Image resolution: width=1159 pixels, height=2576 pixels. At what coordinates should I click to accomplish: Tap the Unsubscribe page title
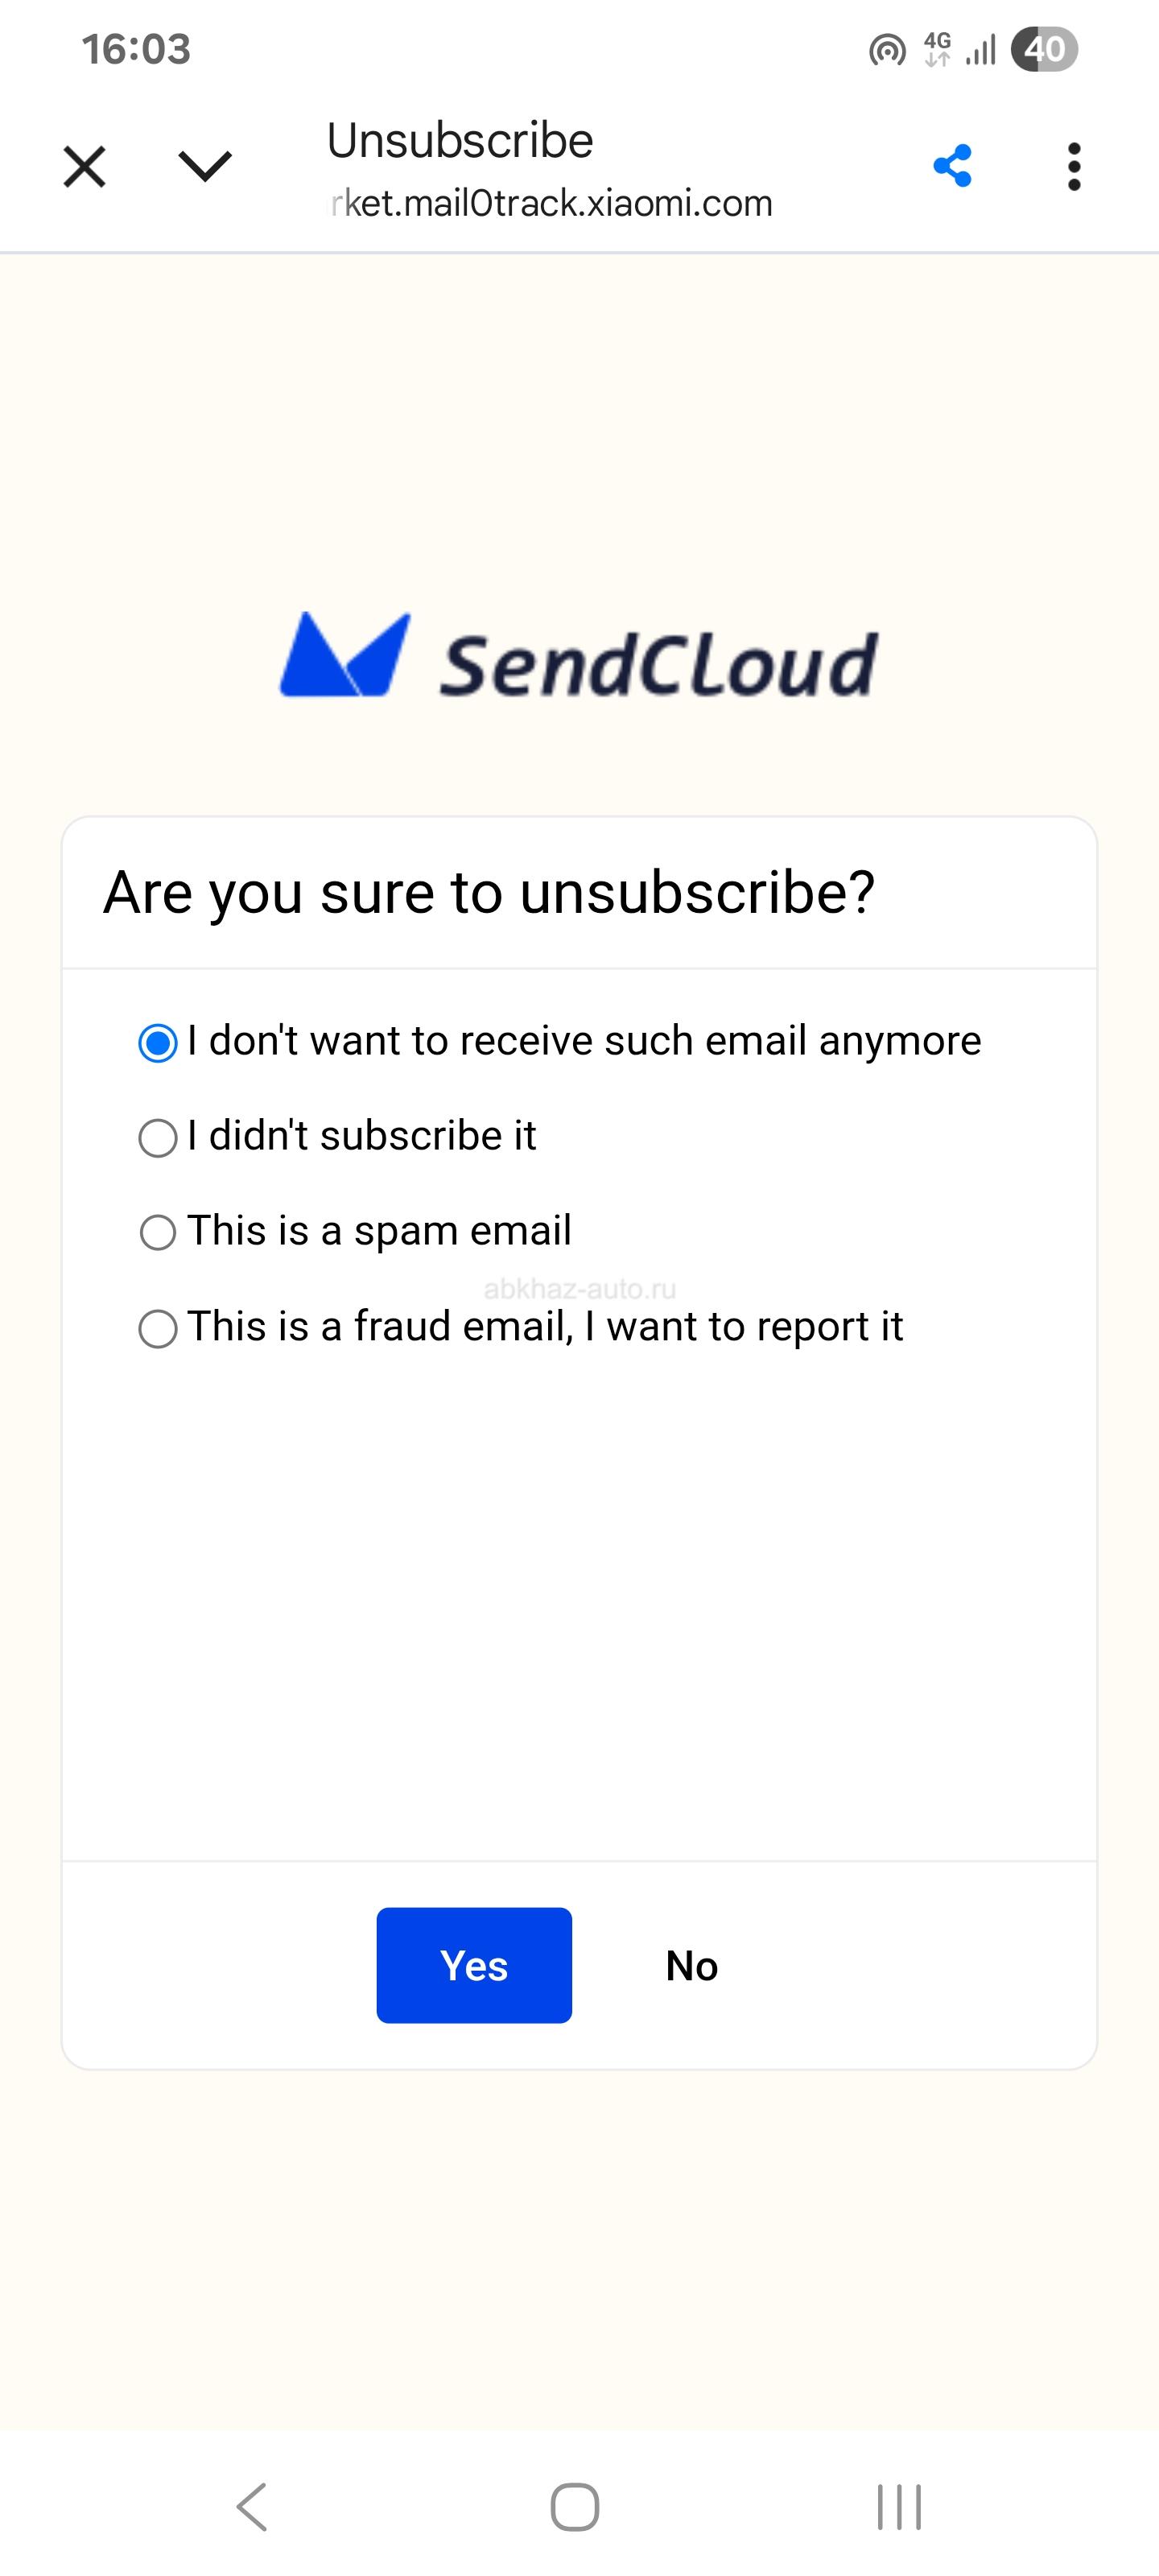[x=460, y=140]
